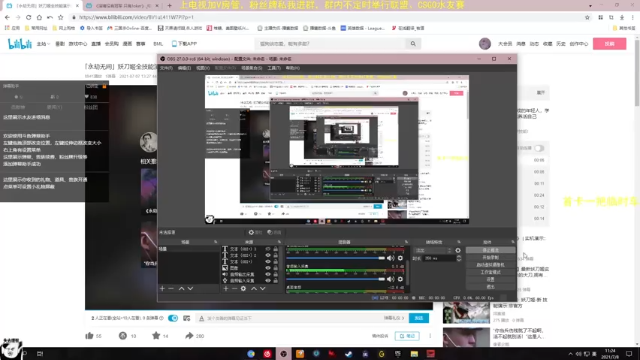
Task: Add a new source with plus icon
Action: pos(226,289)
